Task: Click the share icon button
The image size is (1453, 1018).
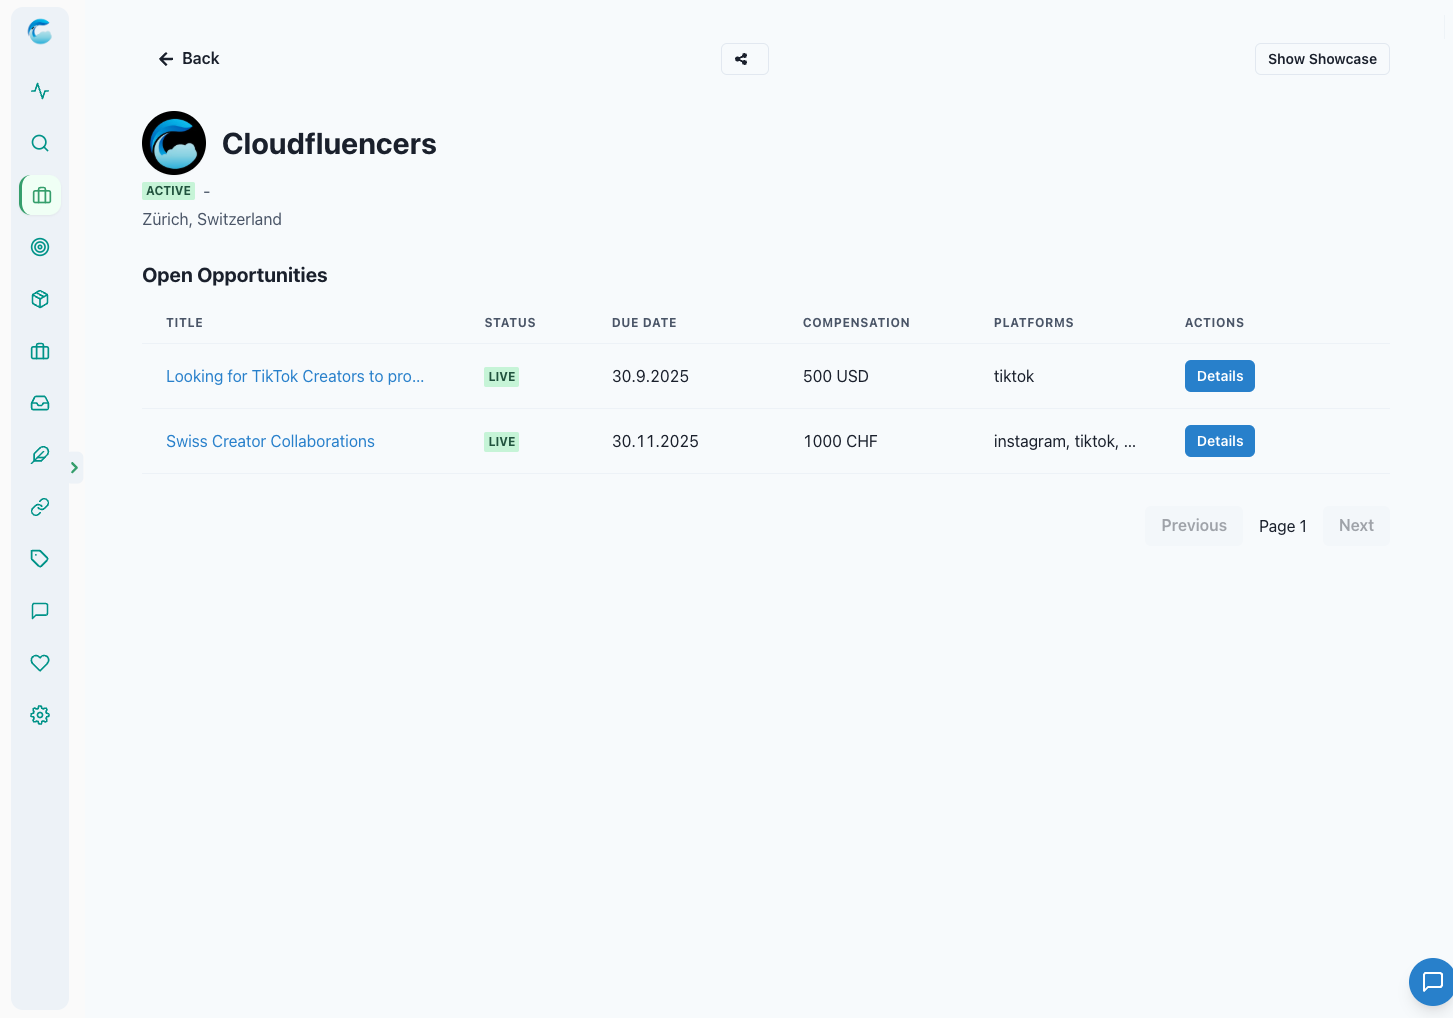Action: click(744, 59)
